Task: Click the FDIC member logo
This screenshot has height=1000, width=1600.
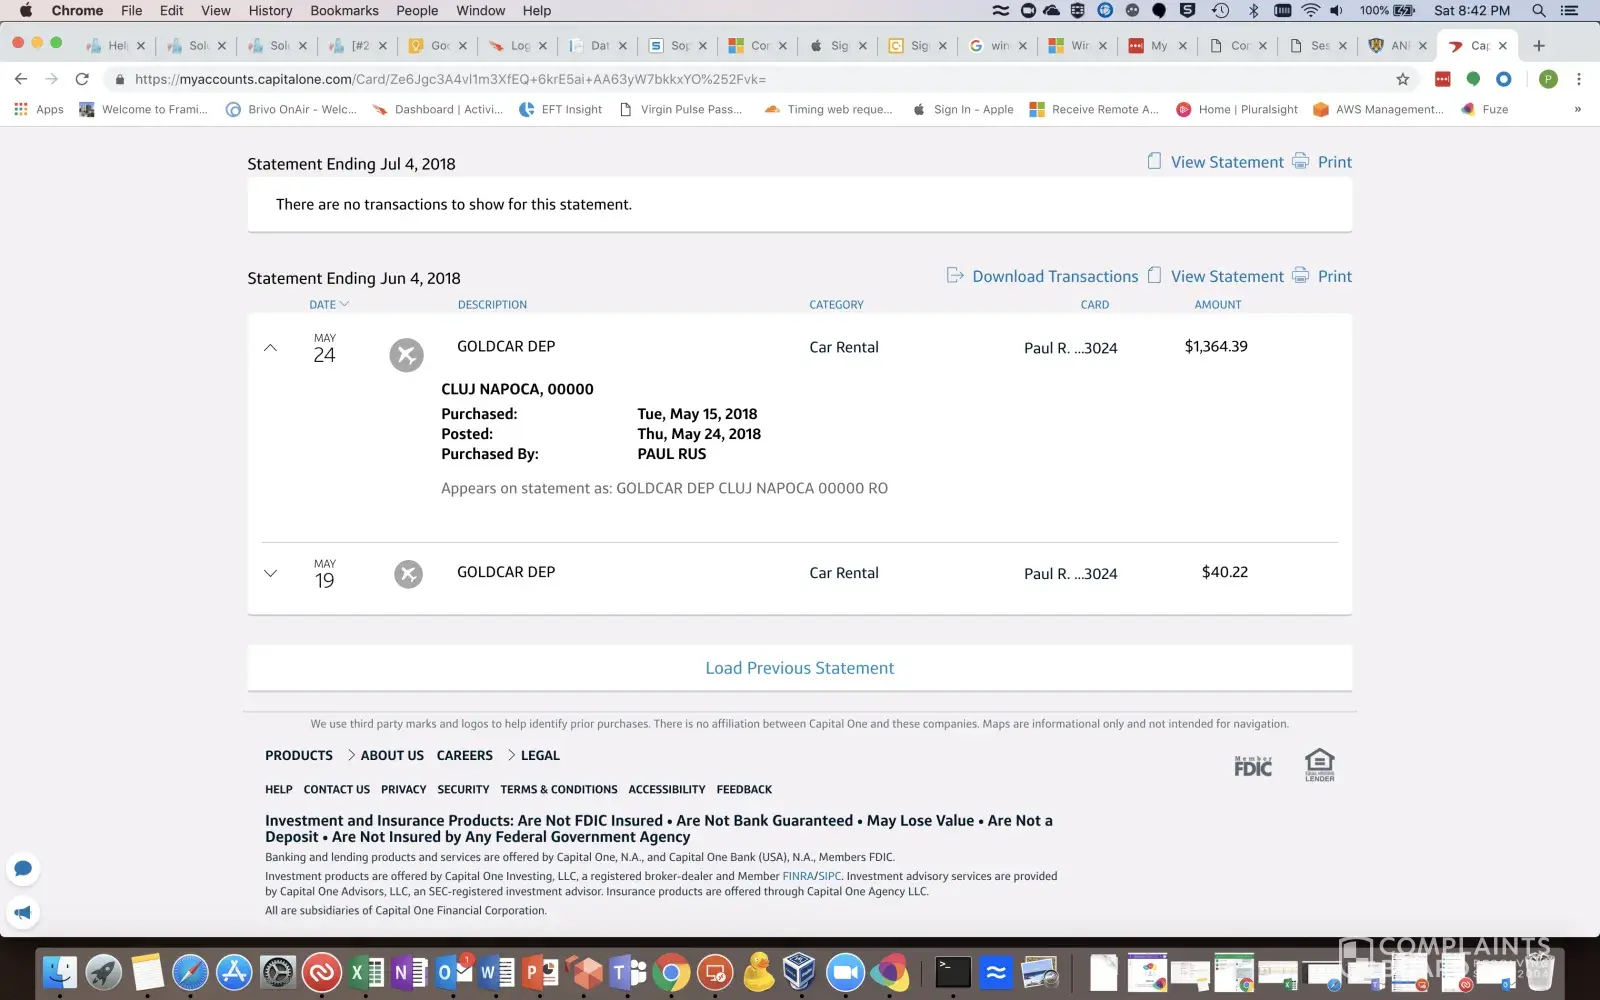Action: [1253, 767]
